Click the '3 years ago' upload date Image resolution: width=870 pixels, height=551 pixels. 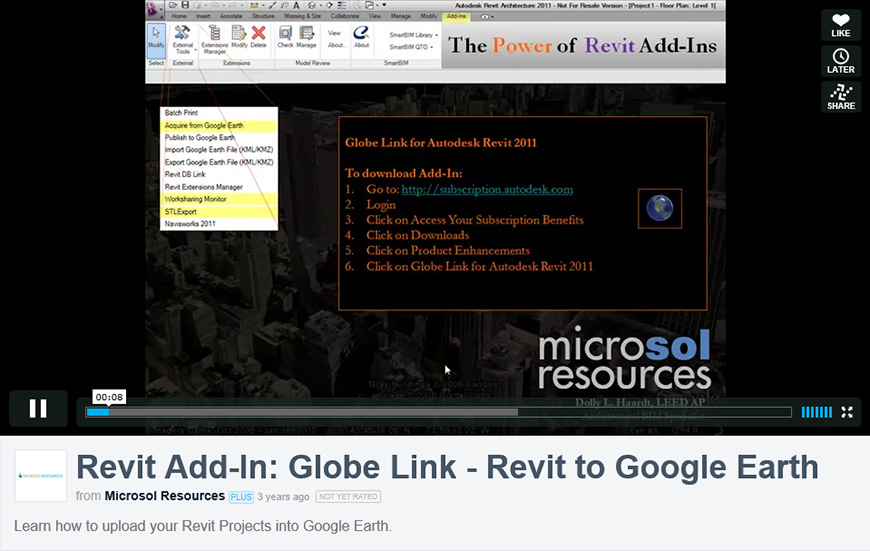point(283,497)
